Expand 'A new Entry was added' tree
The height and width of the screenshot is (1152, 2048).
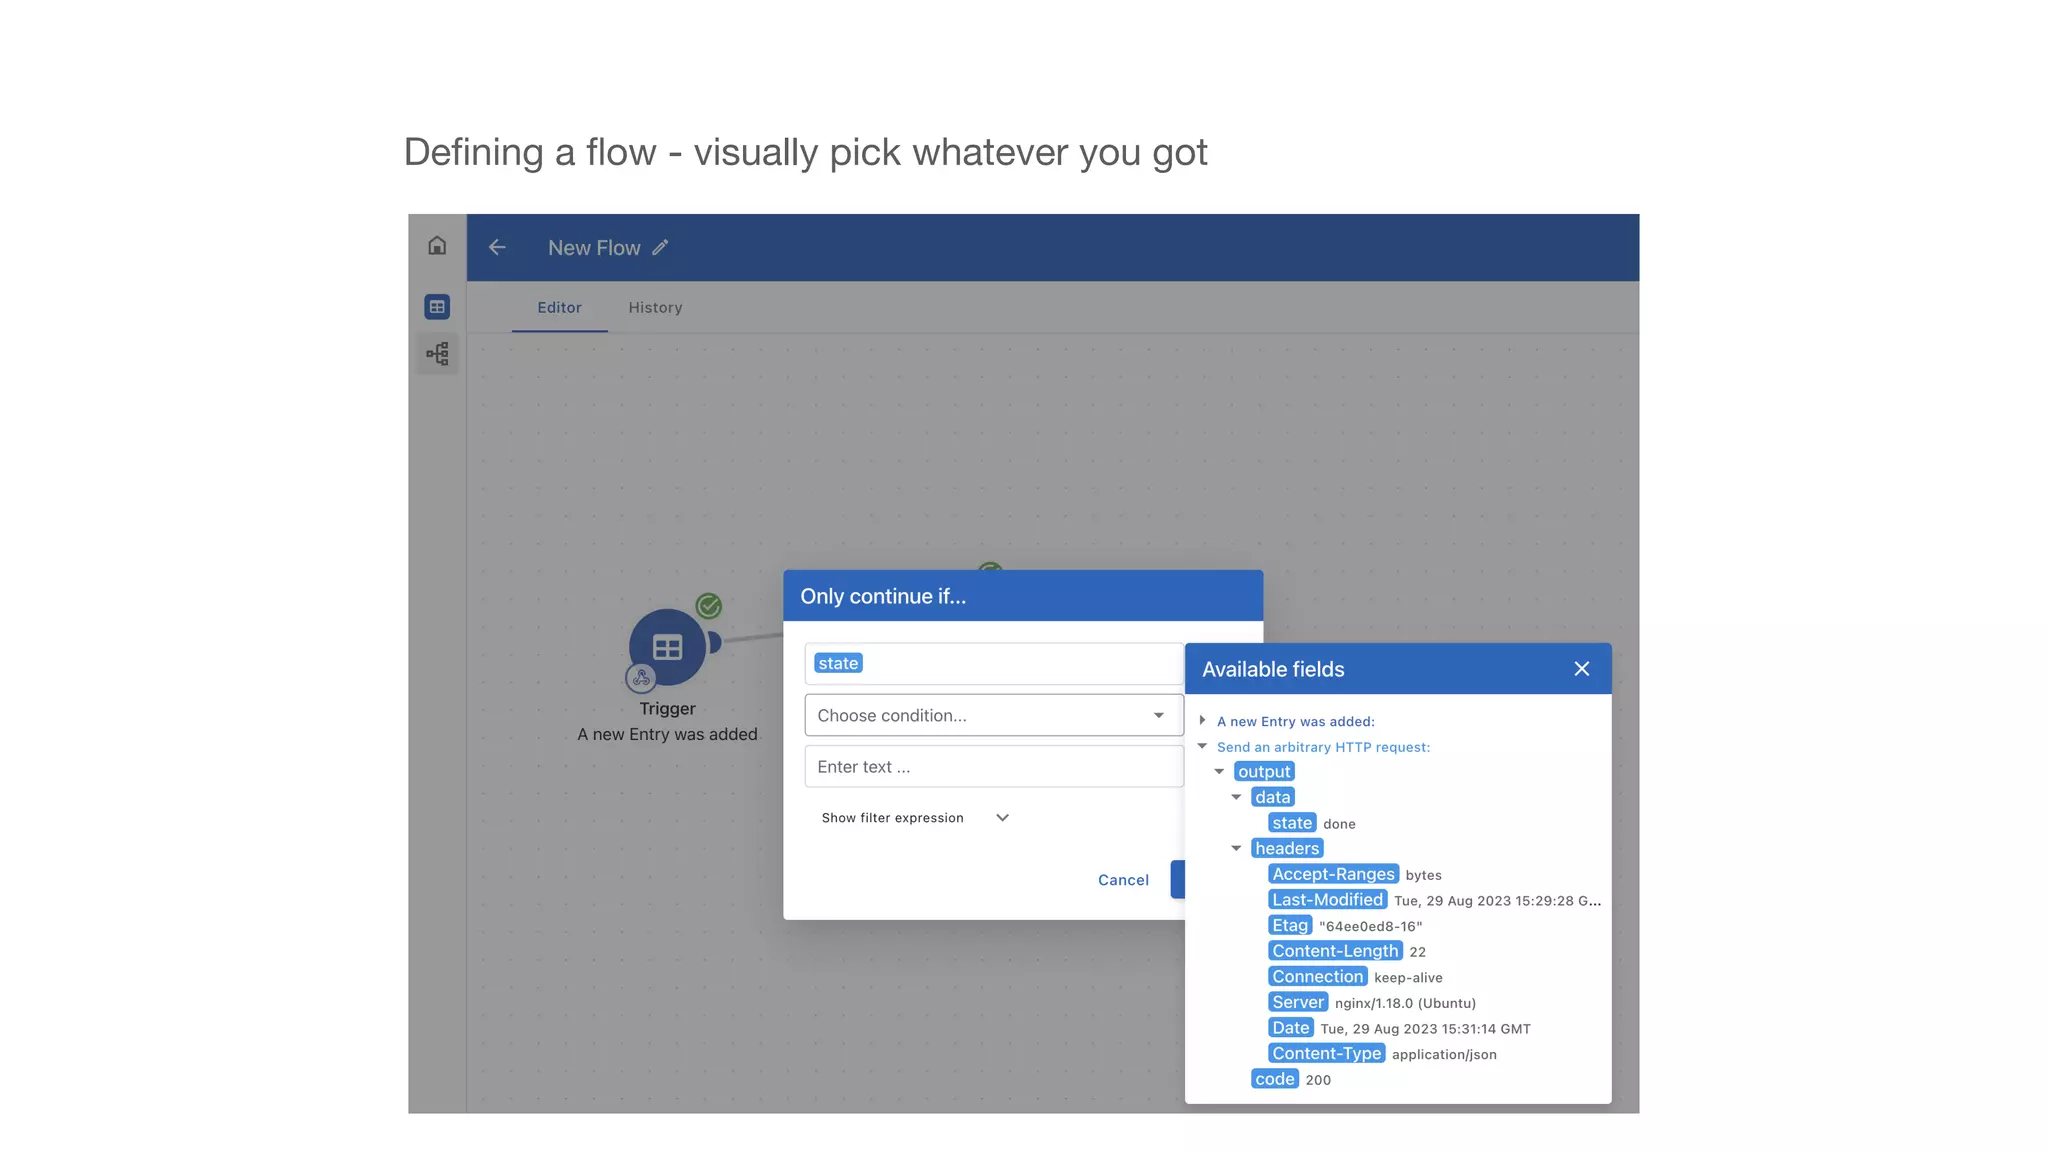[x=1203, y=721]
